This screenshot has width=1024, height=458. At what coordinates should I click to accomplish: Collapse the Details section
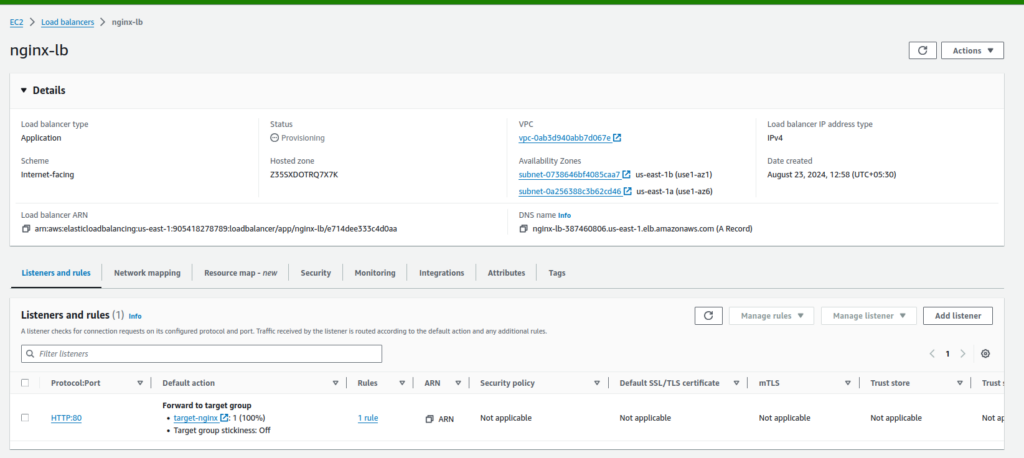click(x=26, y=90)
